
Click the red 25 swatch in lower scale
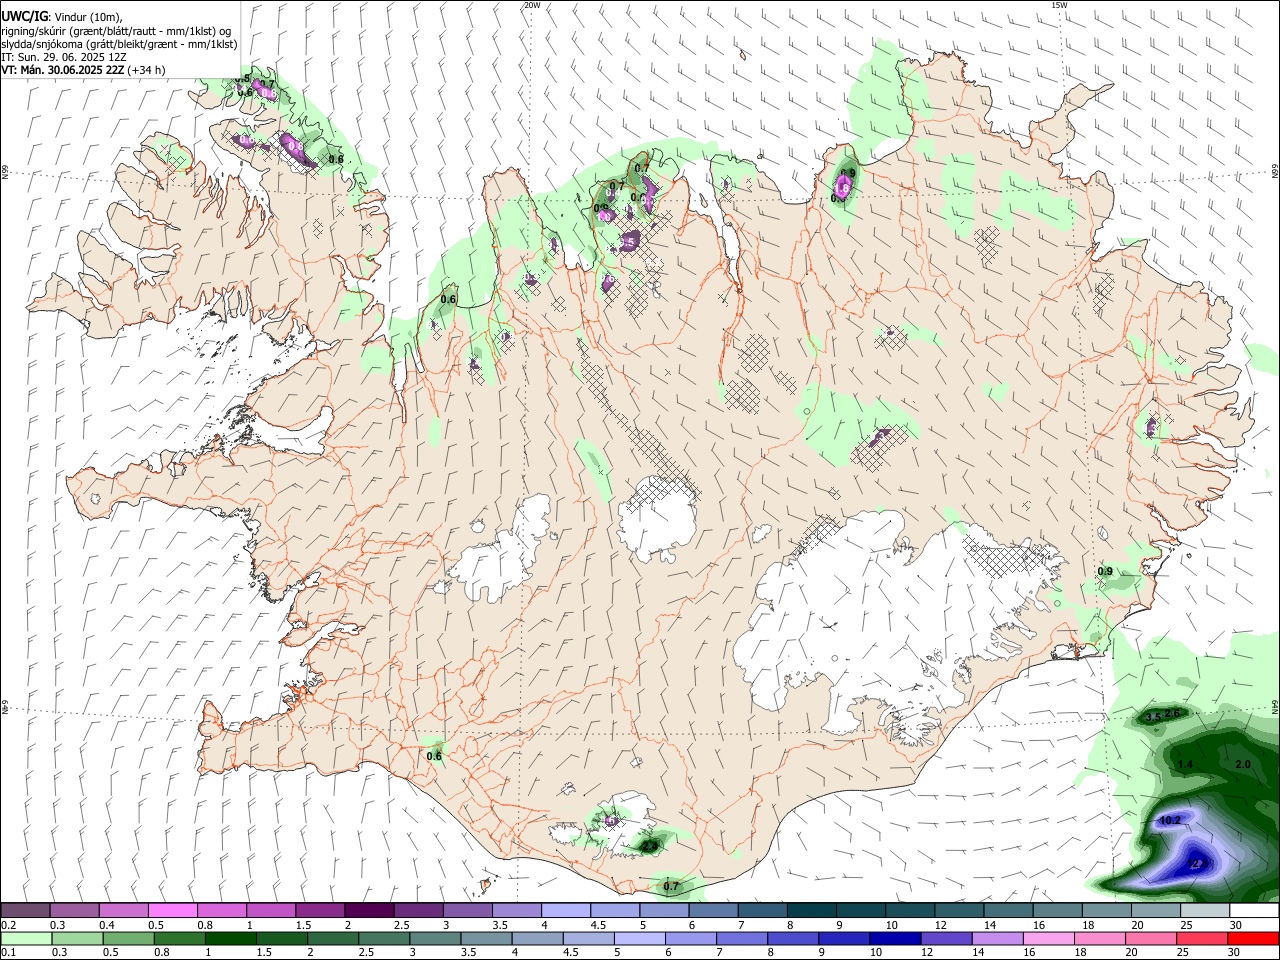click(x=1202, y=938)
